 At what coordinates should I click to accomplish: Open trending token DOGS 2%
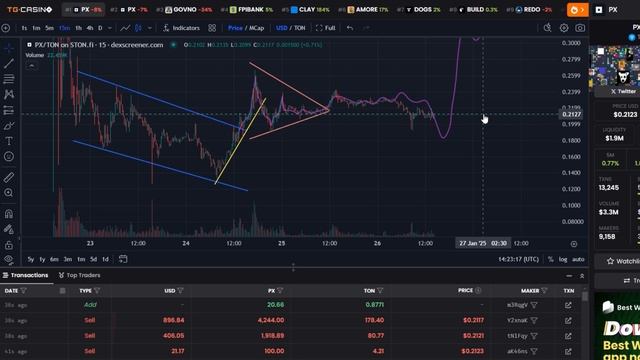tap(419, 9)
